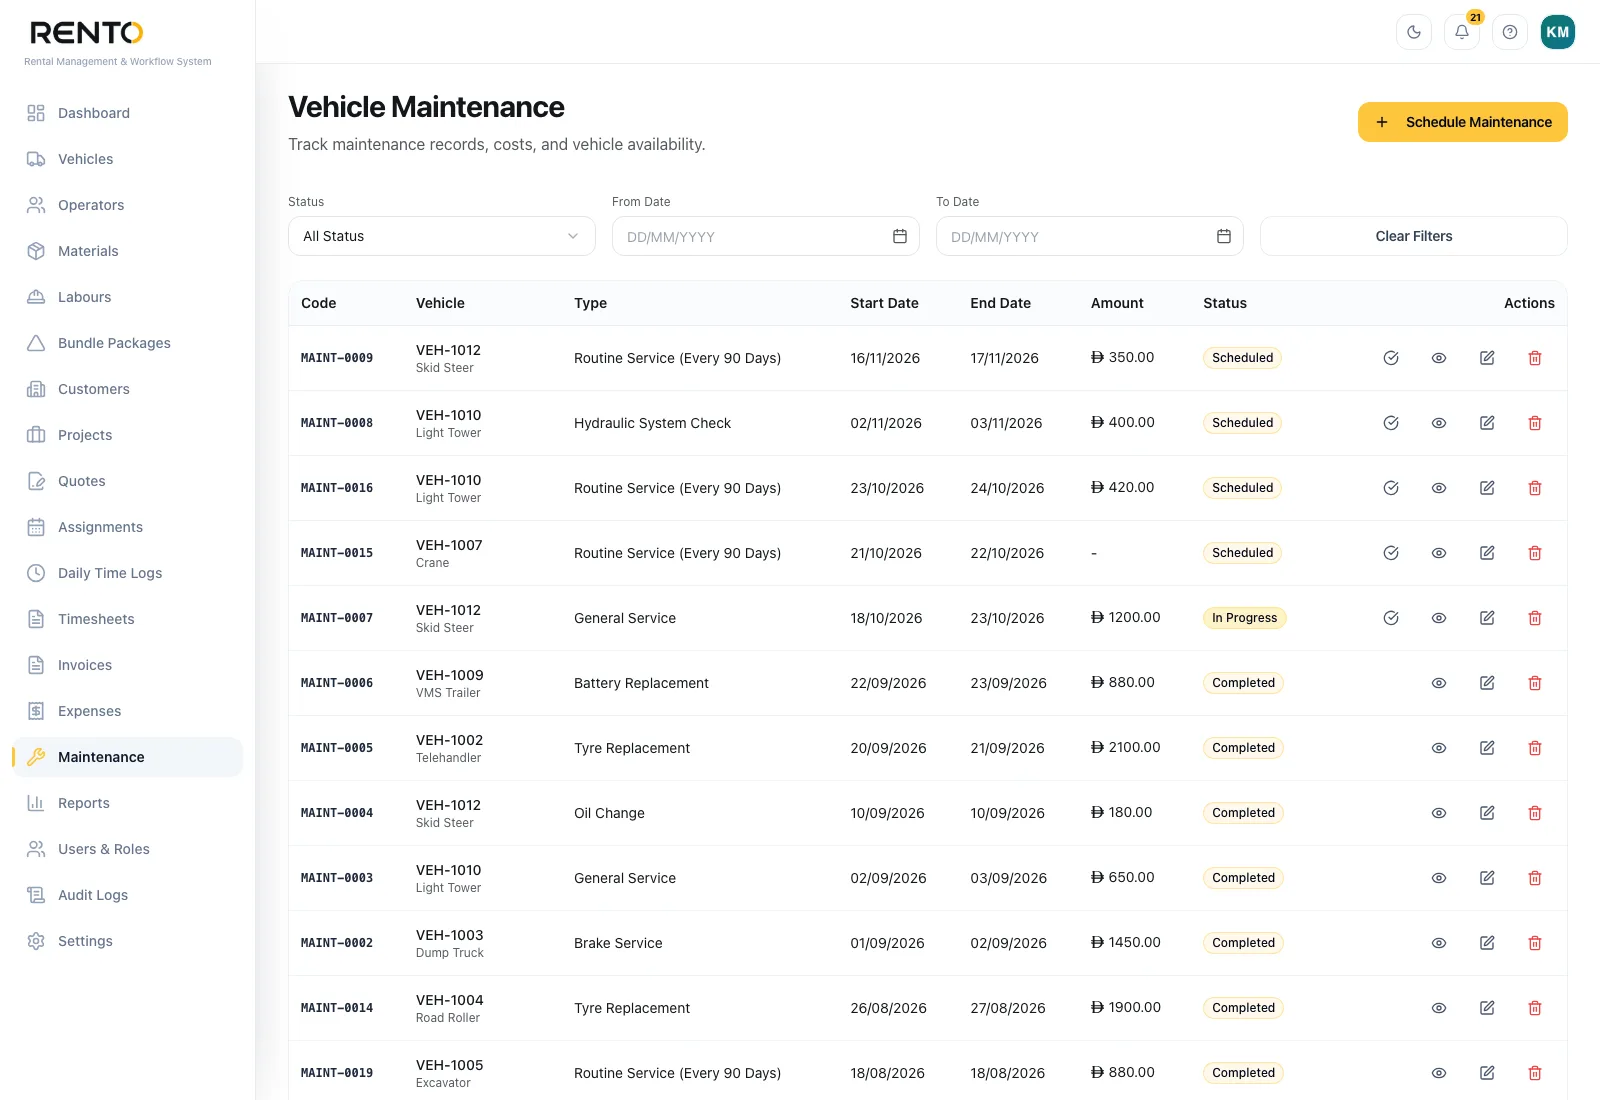View details of MAINT-0008
This screenshot has height=1100, width=1600.
click(1439, 423)
